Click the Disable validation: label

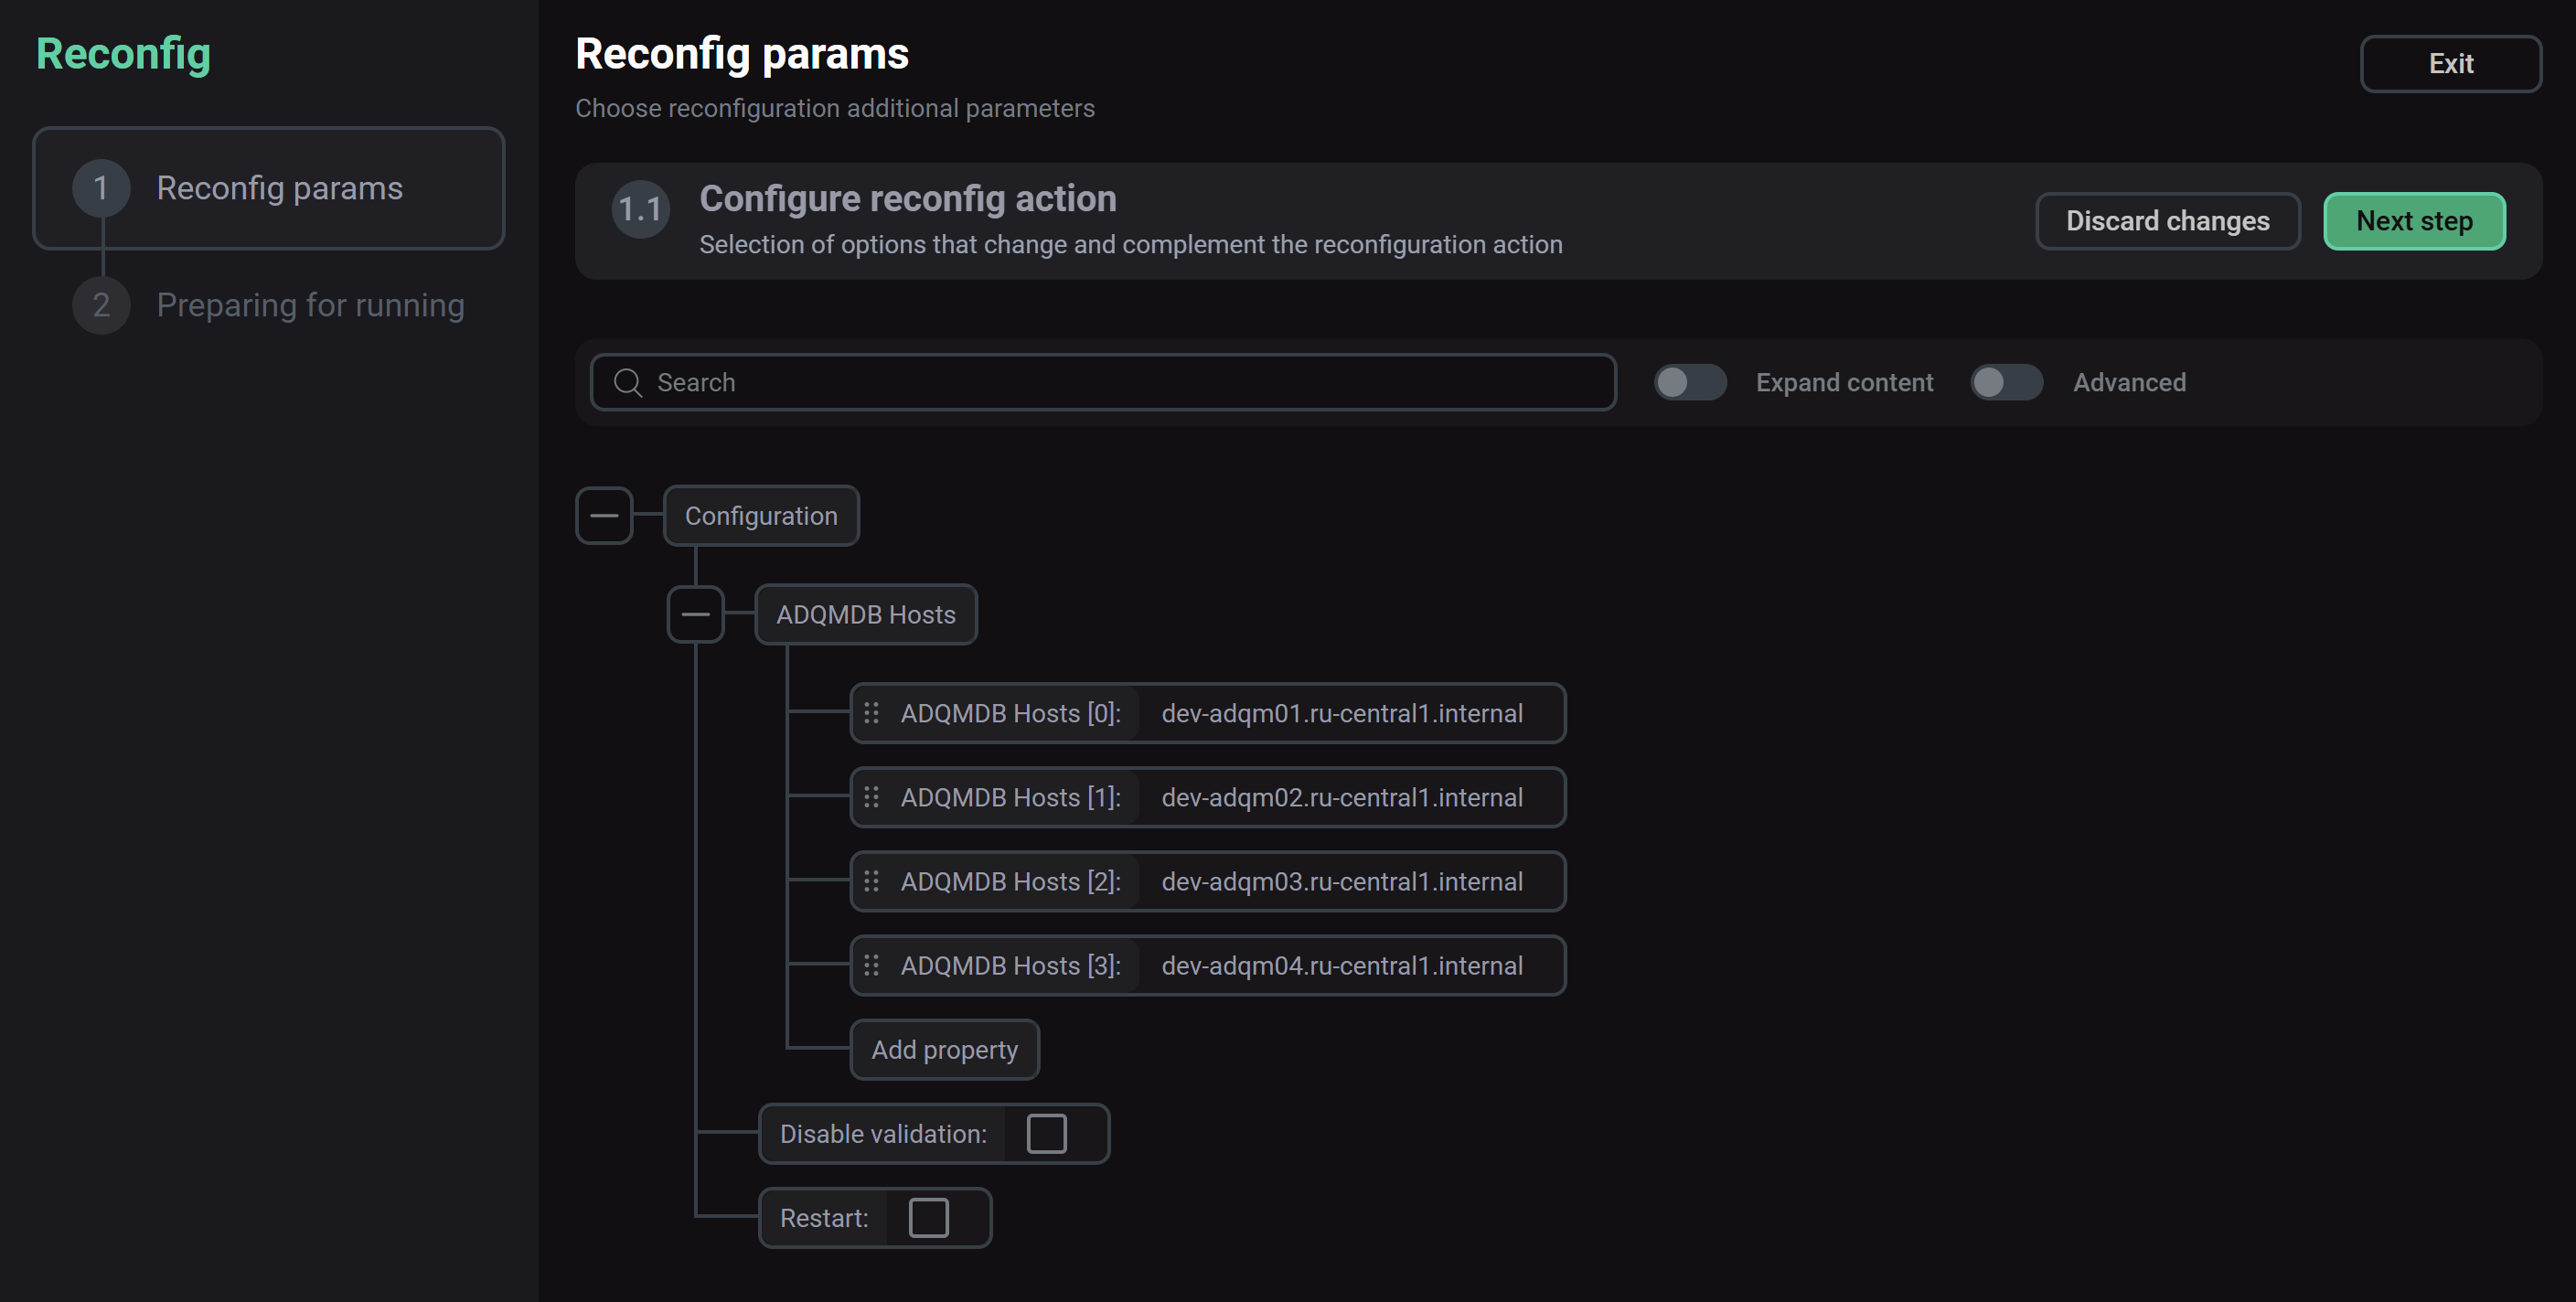point(883,1134)
